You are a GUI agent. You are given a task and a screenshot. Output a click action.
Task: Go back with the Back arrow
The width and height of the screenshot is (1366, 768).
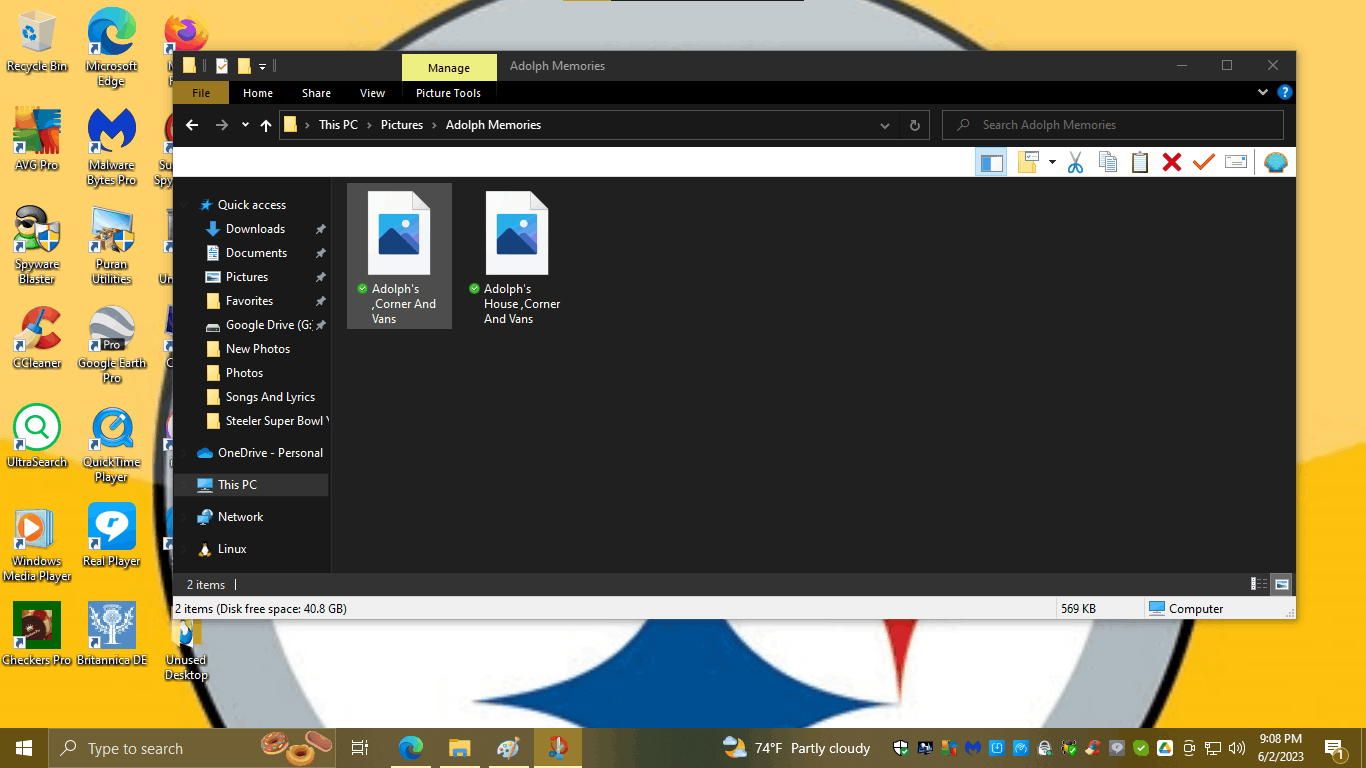click(x=192, y=125)
